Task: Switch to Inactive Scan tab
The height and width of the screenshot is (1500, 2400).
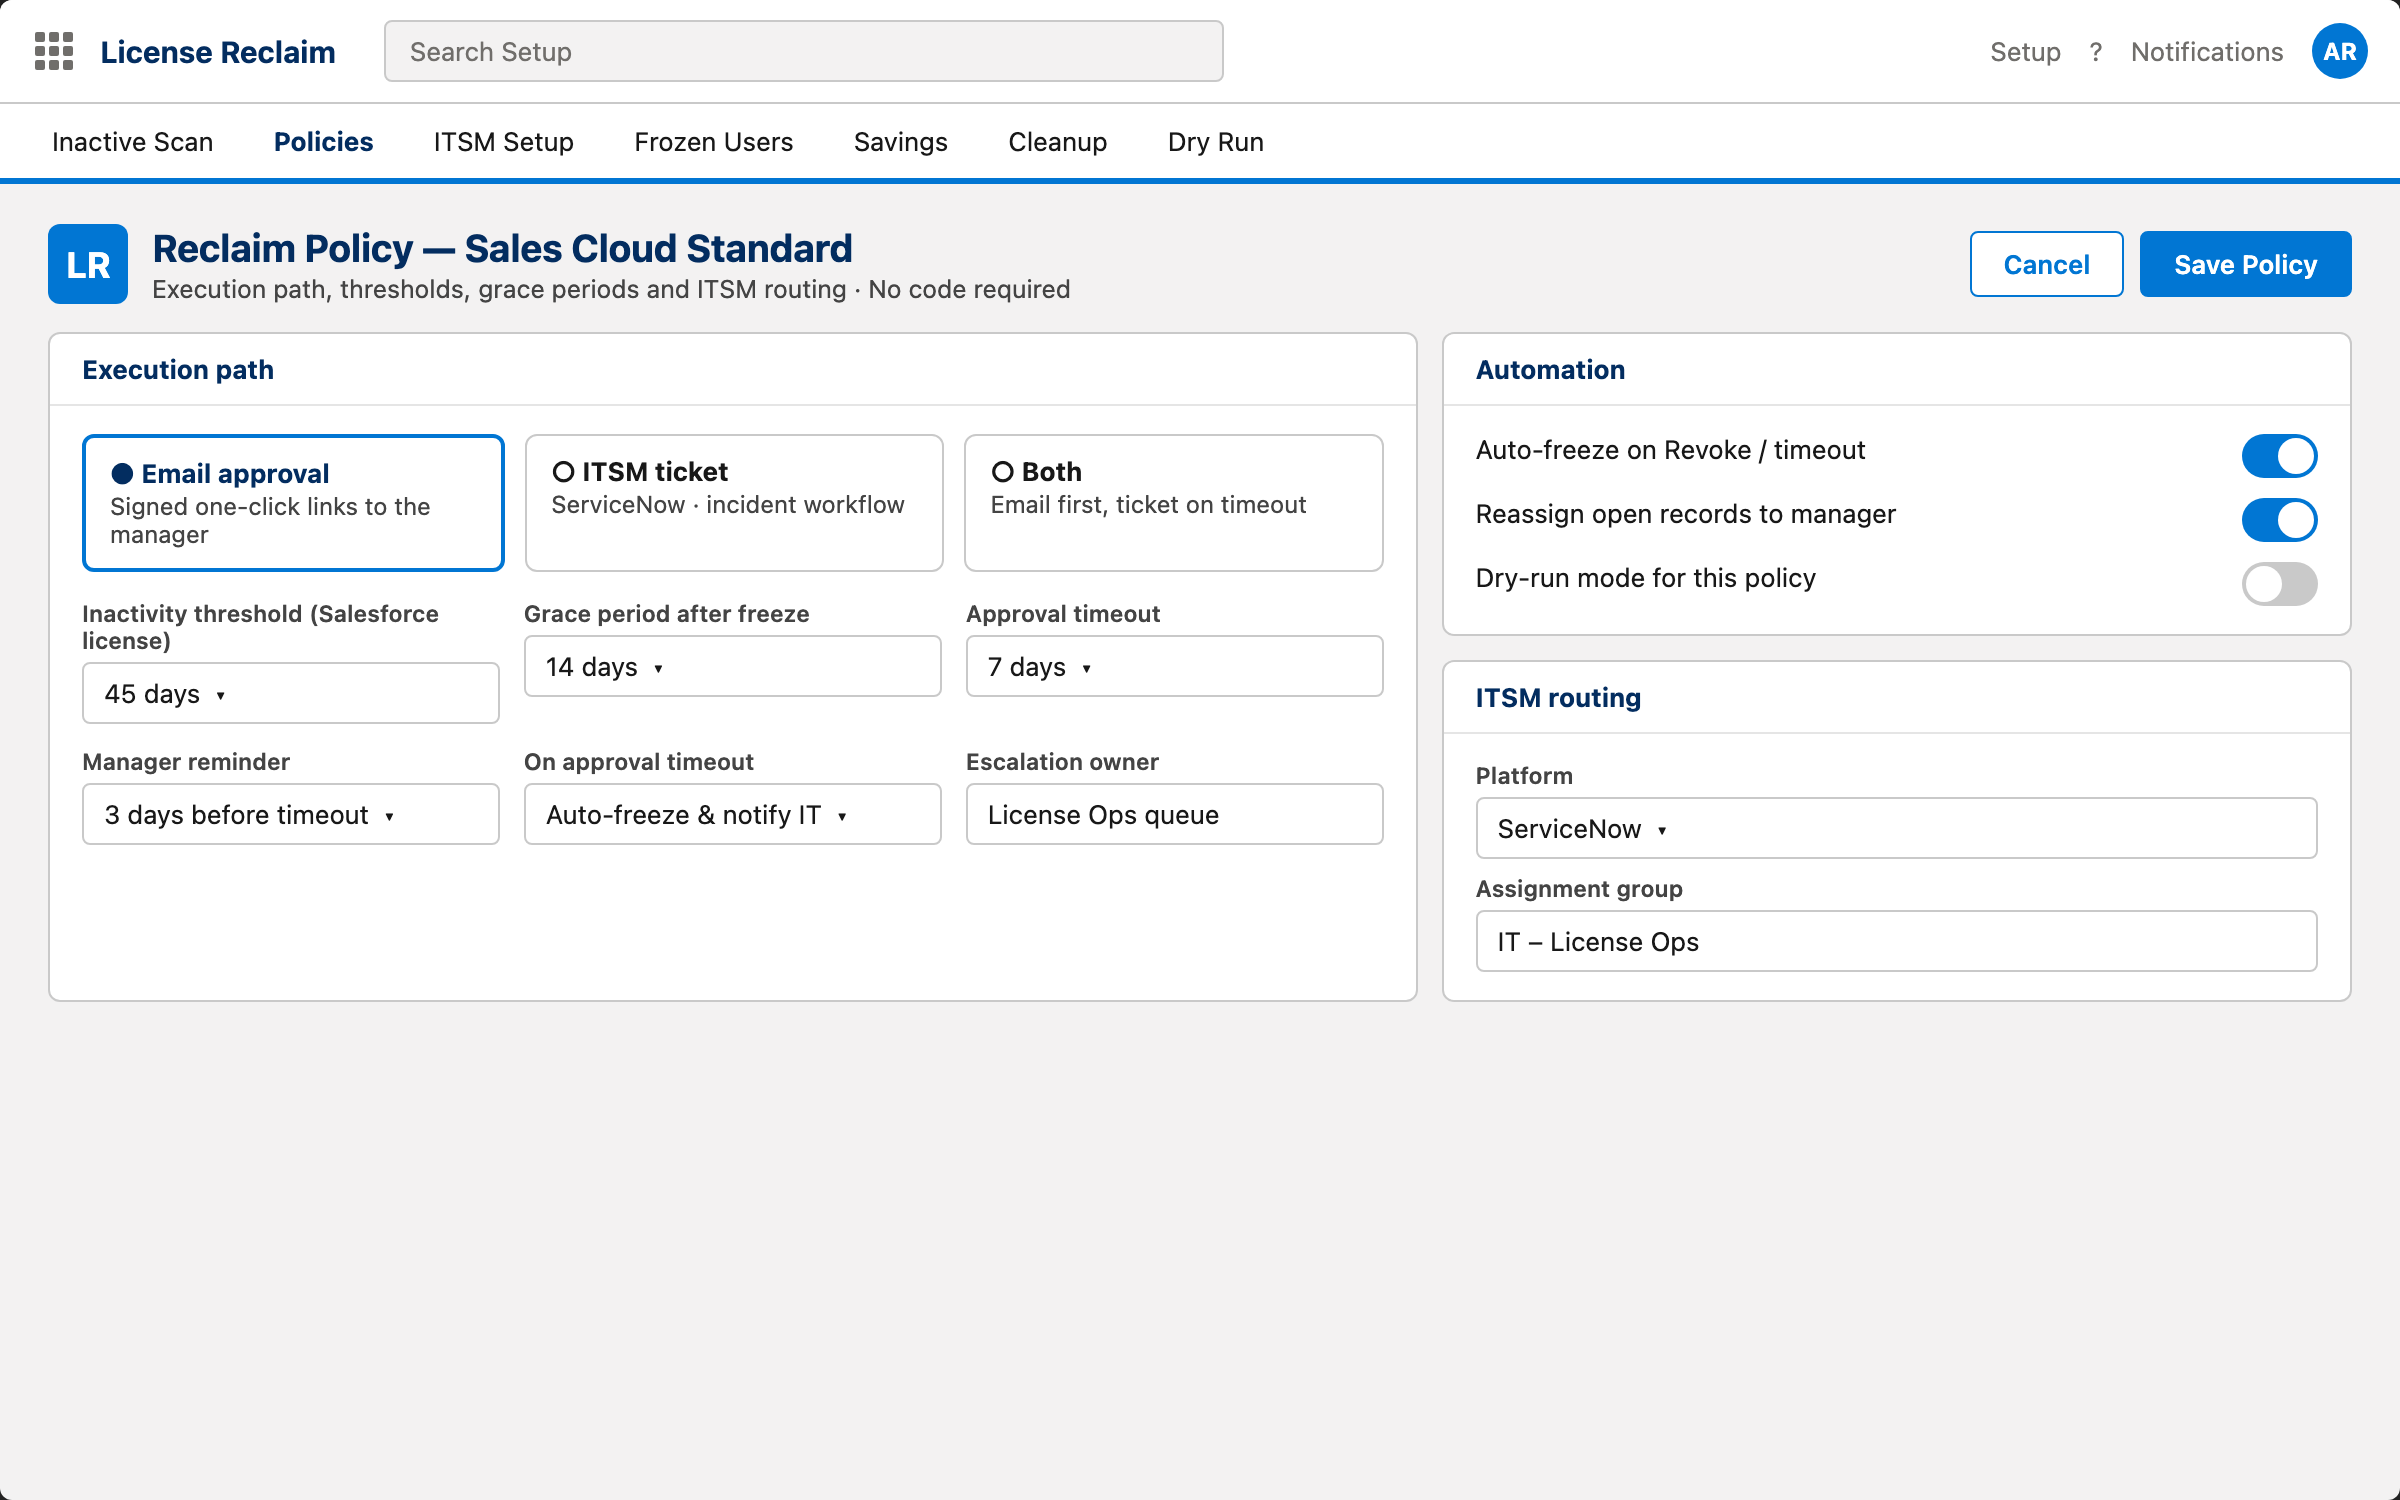Action: tap(133, 142)
